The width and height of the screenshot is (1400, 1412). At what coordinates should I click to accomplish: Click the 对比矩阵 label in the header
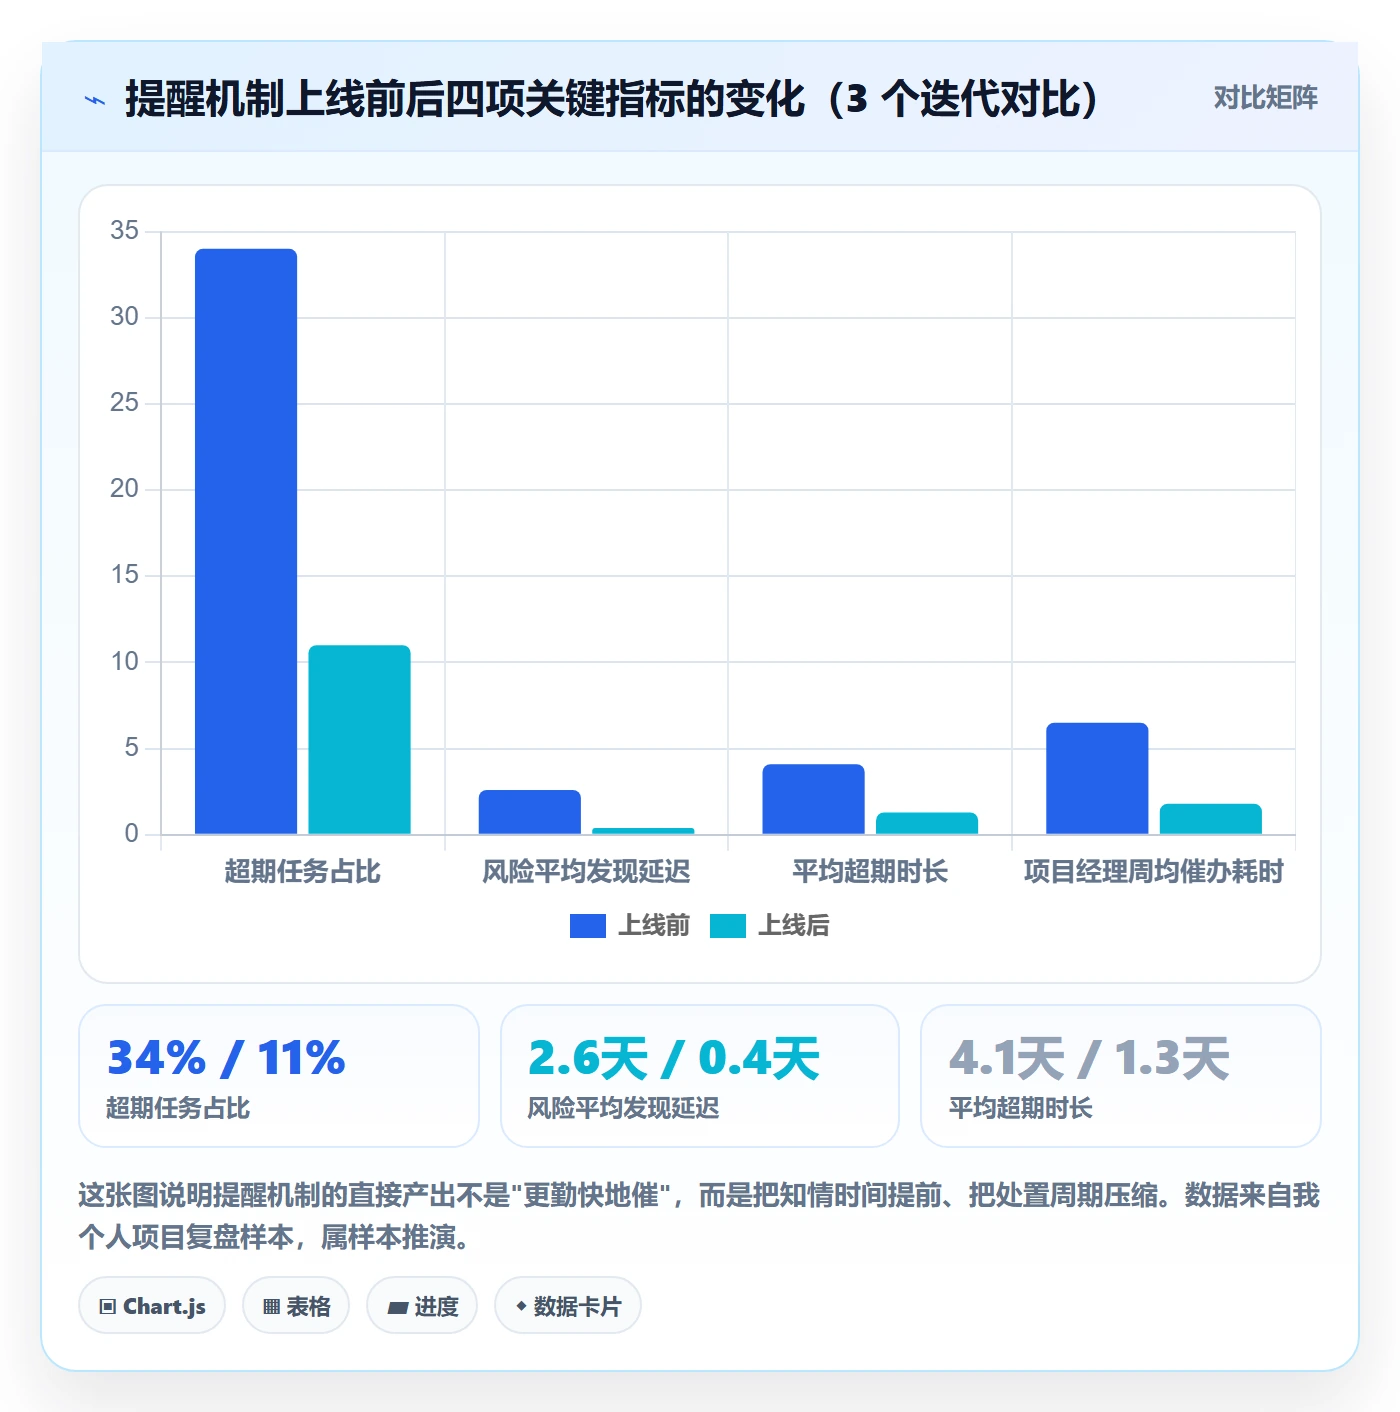click(1265, 98)
